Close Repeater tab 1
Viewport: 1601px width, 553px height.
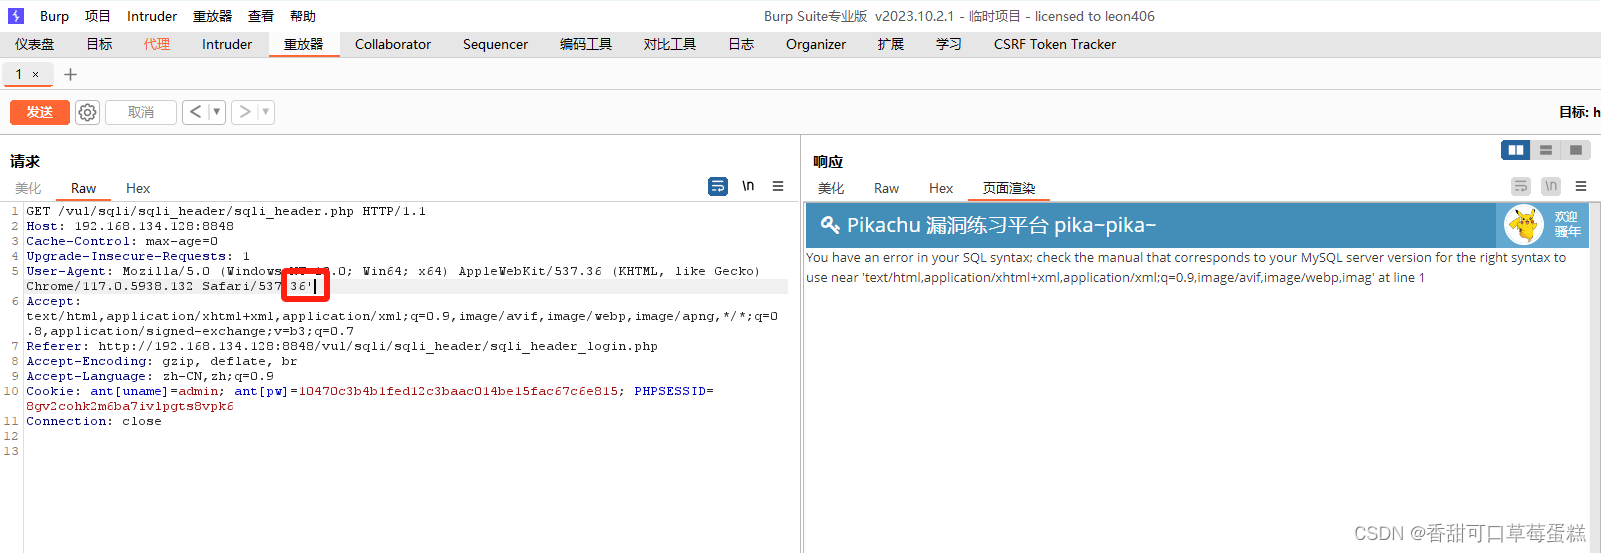(36, 75)
